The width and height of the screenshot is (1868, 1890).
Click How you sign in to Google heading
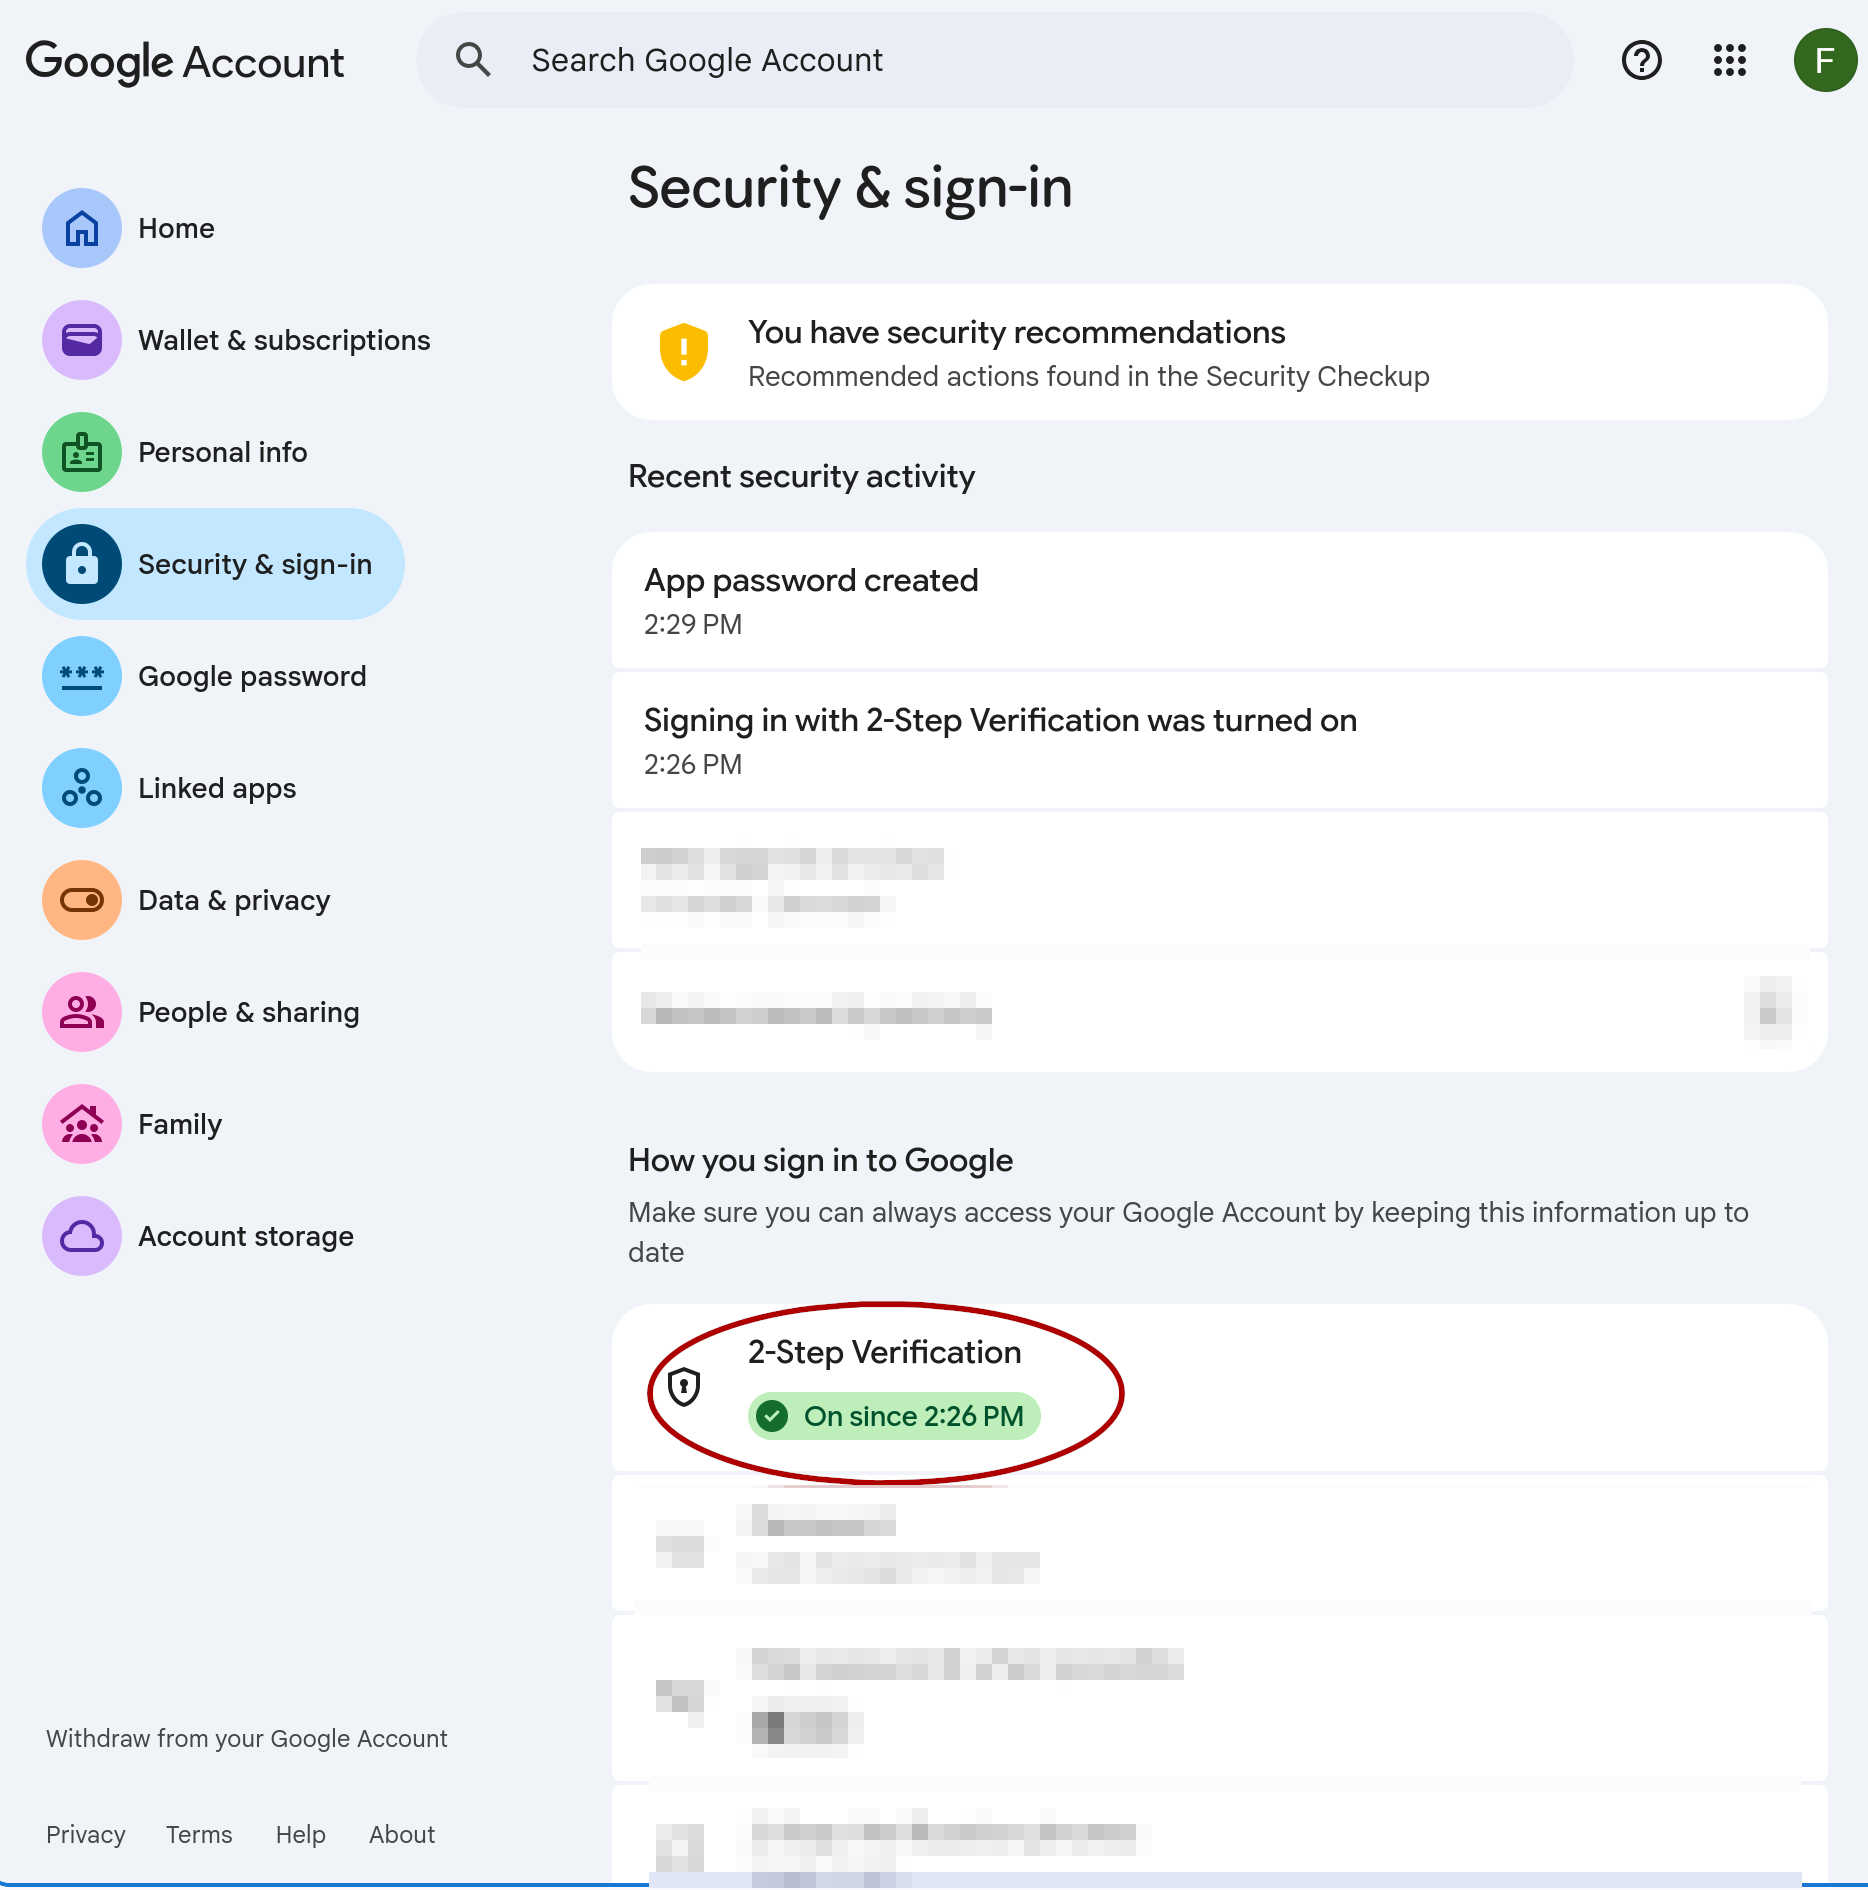point(820,1160)
